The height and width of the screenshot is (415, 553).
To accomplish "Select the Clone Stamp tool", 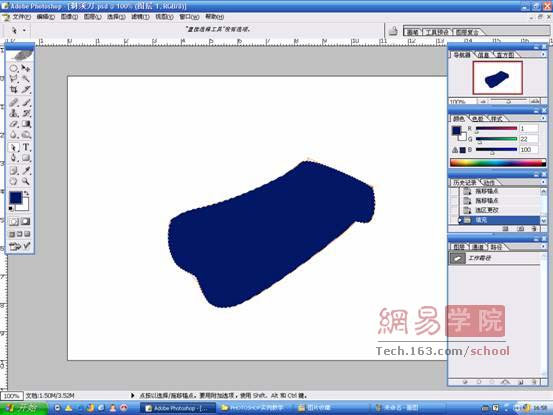I will click(x=14, y=113).
